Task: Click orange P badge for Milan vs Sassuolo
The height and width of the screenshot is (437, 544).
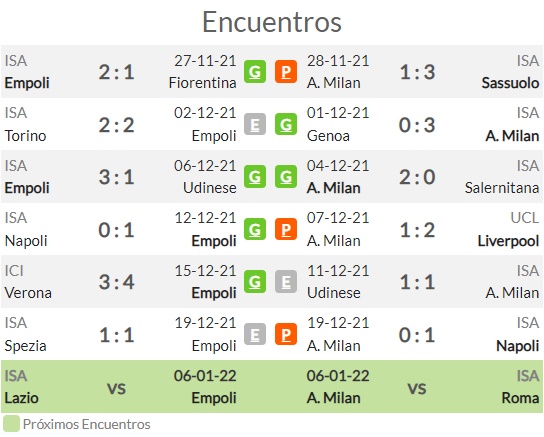Action: point(286,72)
